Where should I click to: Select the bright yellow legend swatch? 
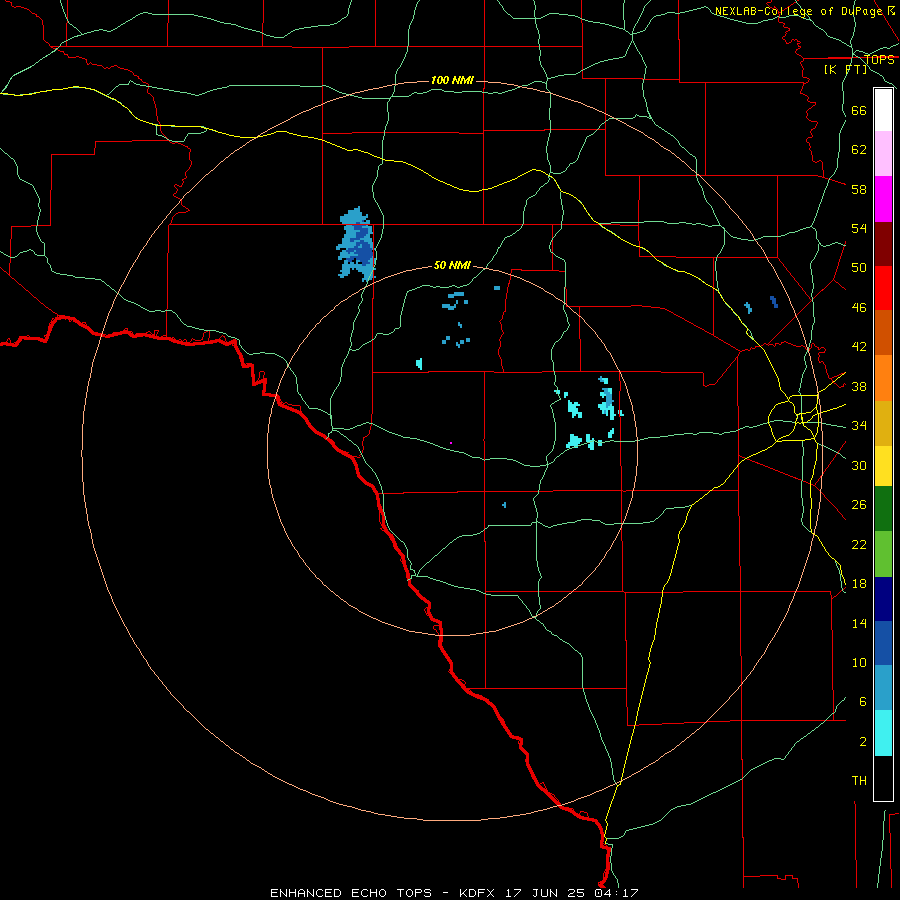coord(883,466)
